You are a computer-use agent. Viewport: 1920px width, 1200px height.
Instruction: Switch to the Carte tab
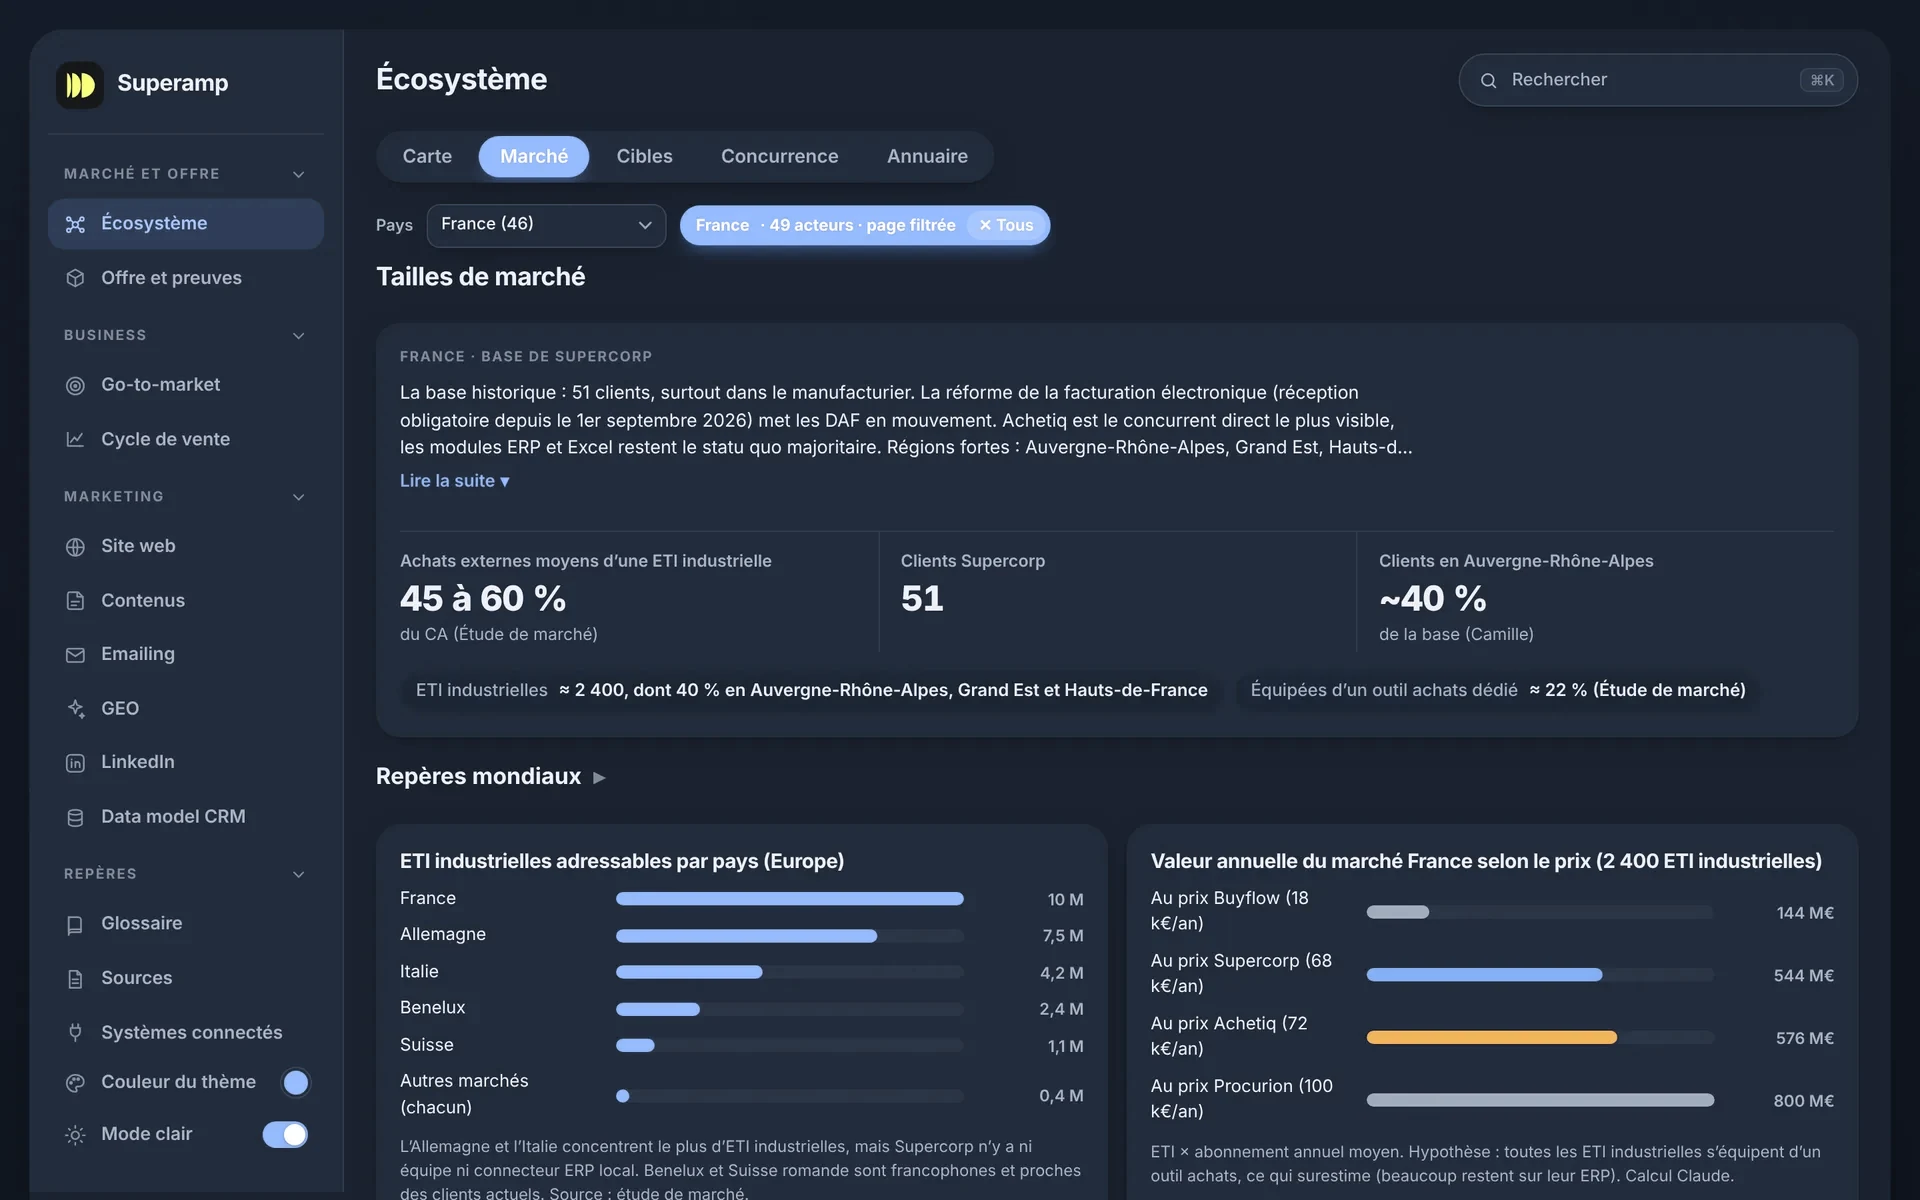pos(427,156)
